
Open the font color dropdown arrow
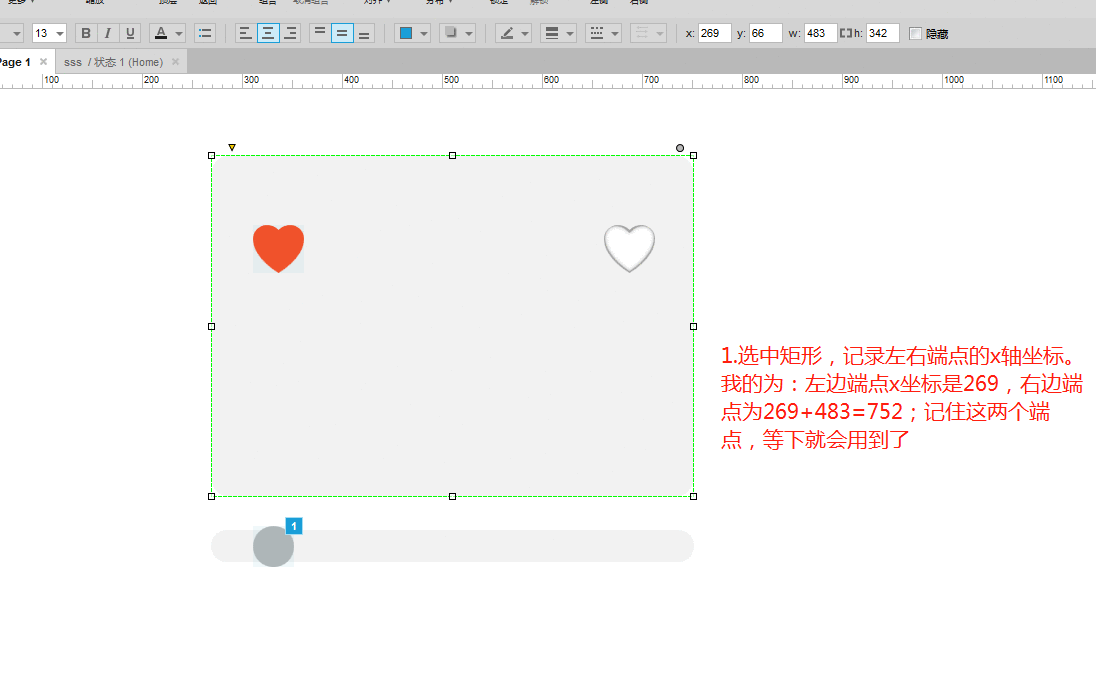click(179, 34)
